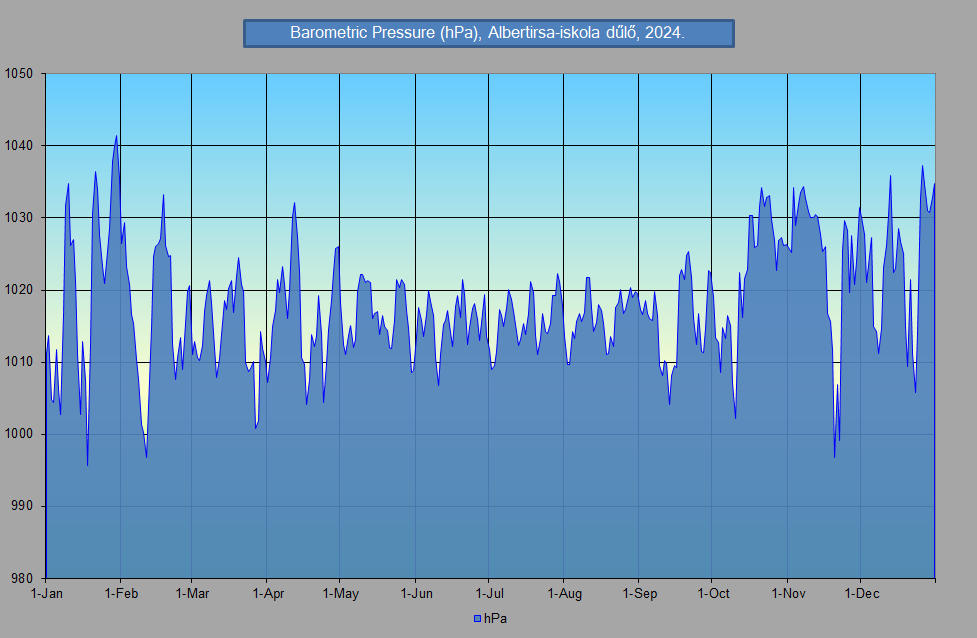The height and width of the screenshot is (638, 977).
Task: Click the 1-Nov axis label
Action: (788, 594)
